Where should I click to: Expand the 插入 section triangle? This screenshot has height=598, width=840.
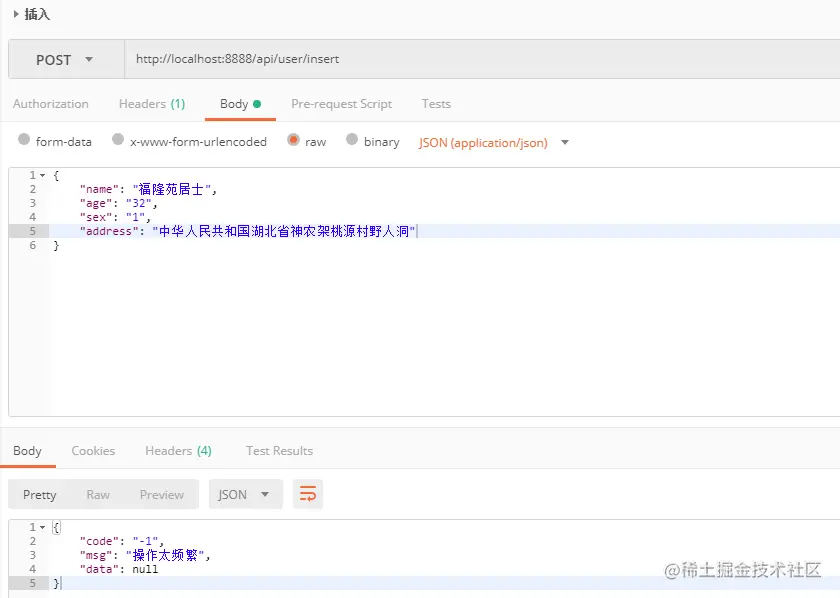16,14
